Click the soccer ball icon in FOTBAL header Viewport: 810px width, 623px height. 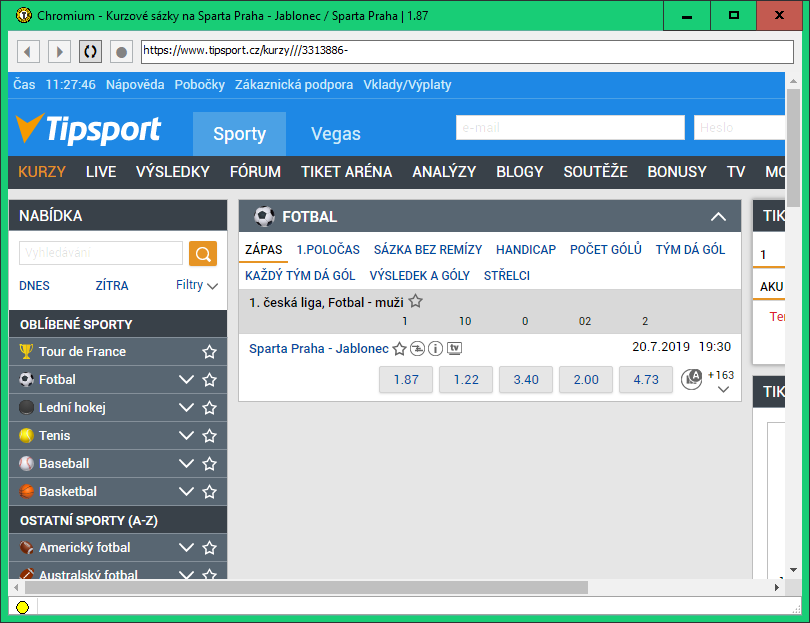[264, 216]
